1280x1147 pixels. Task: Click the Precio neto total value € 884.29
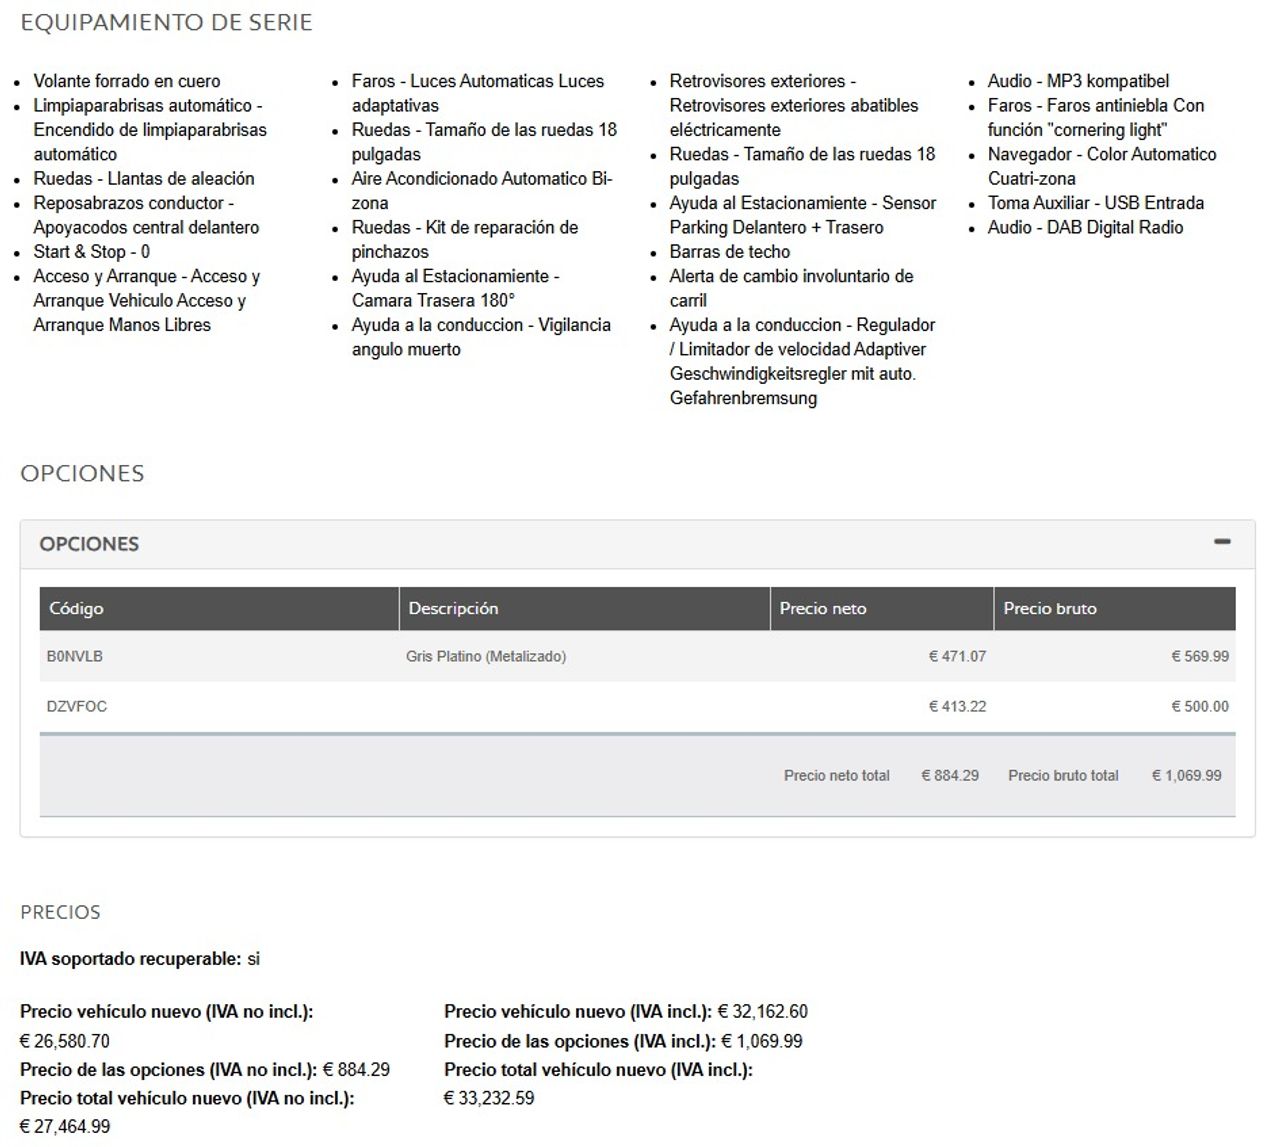tap(950, 775)
